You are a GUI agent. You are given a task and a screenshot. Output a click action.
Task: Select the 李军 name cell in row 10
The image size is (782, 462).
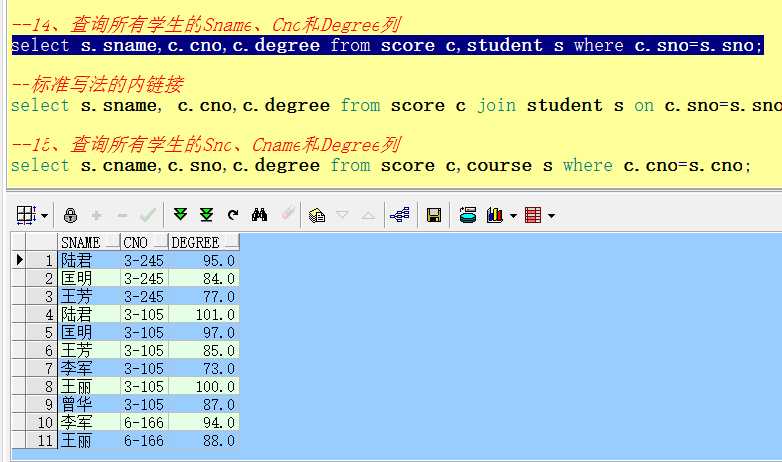[x=89, y=422]
